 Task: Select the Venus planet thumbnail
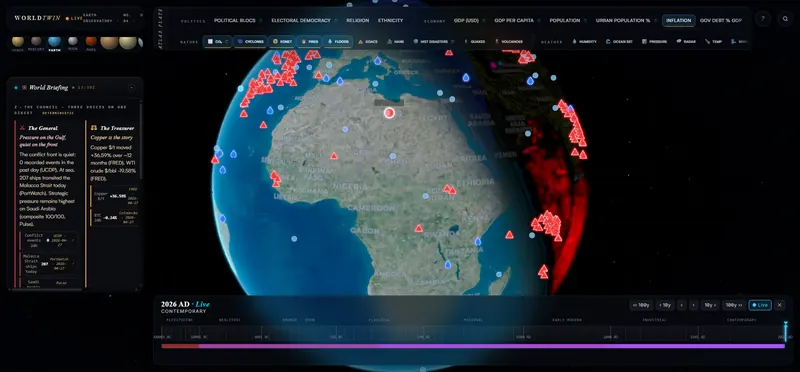point(18,43)
